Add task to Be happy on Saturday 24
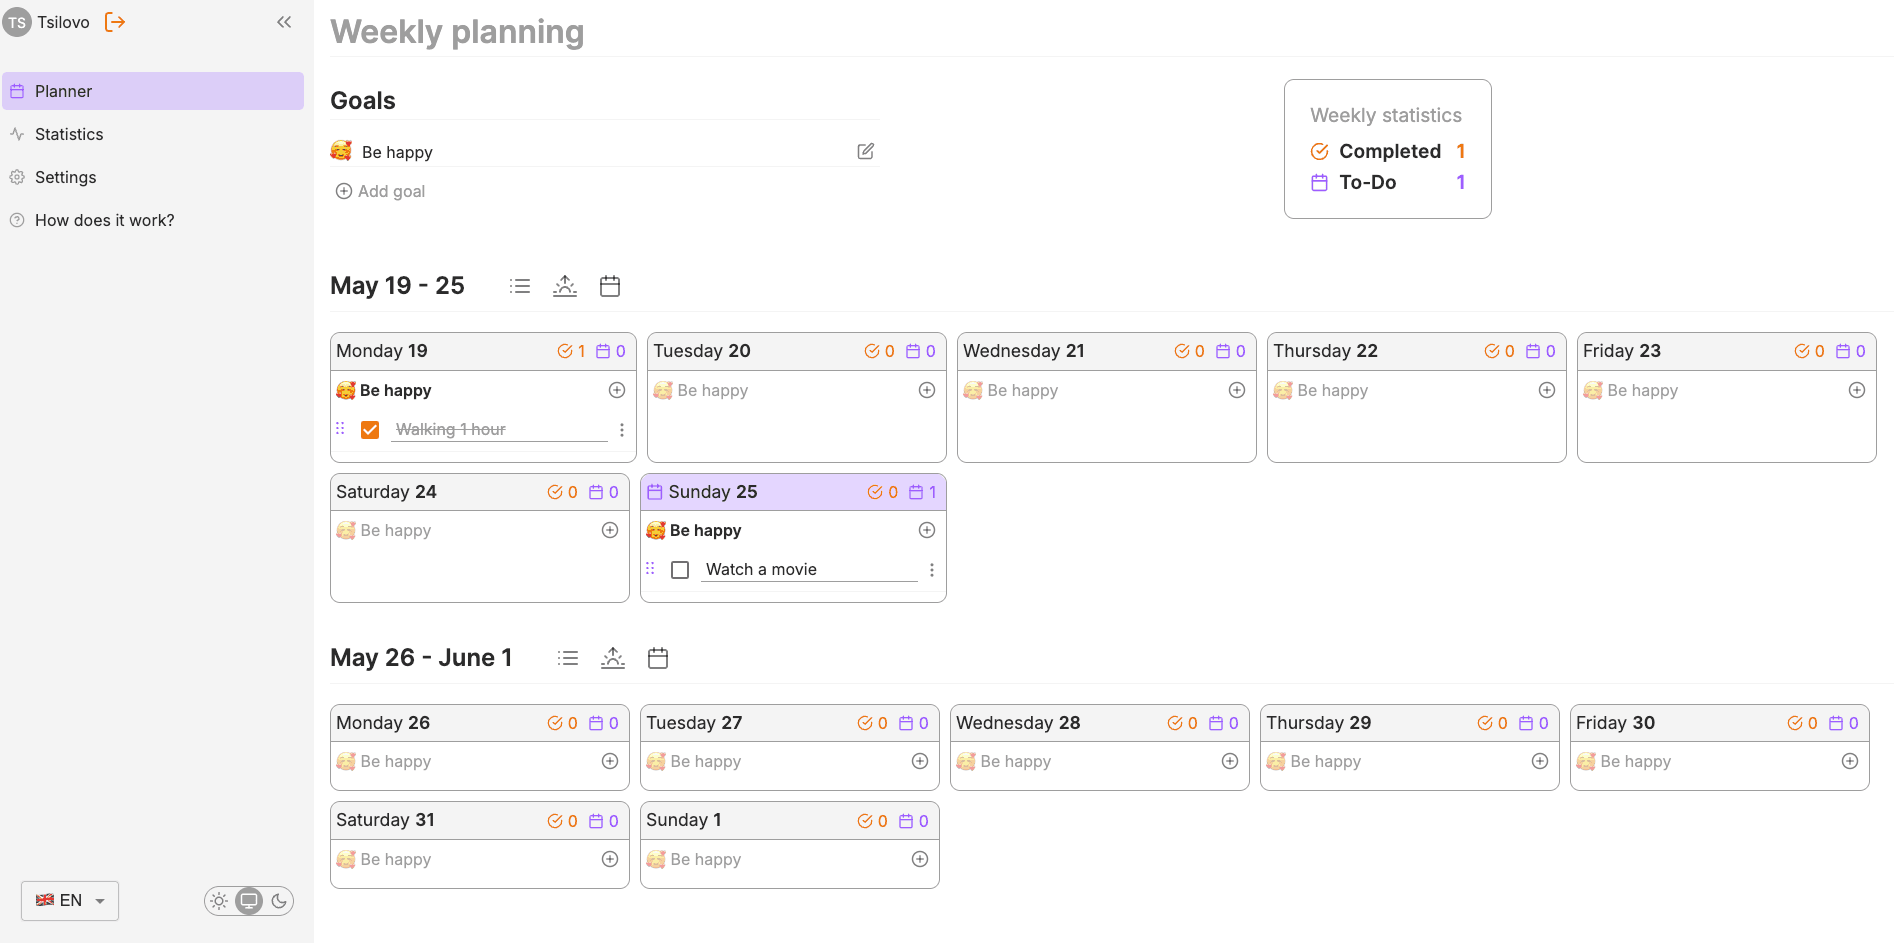Image resolution: width=1894 pixels, height=943 pixels. (610, 530)
